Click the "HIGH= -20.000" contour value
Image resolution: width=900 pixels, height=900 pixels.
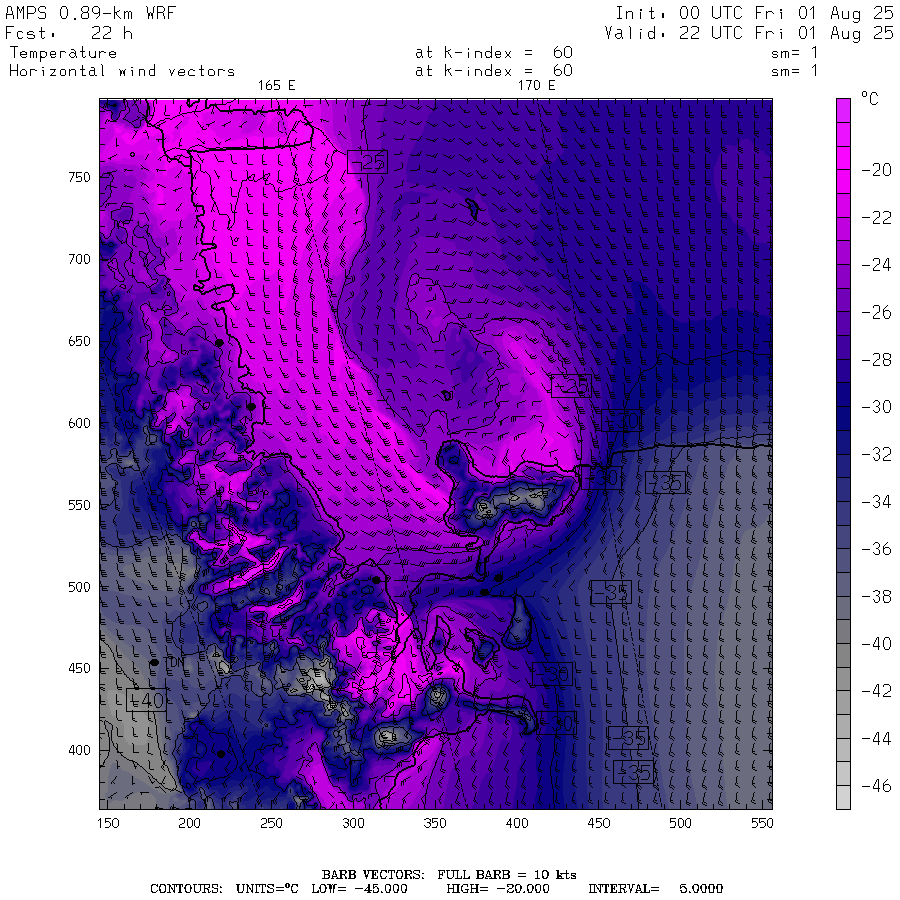click(x=498, y=889)
